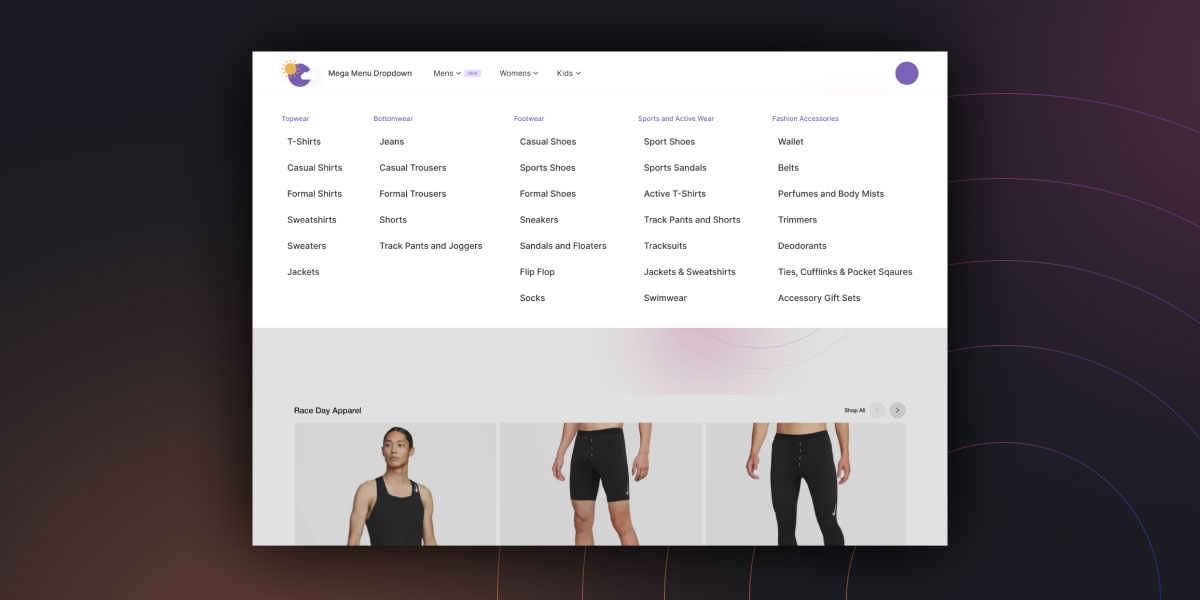Open Shorts under Bottomwear
Image resolution: width=1200 pixels, height=600 pixels.
(393, 220)
